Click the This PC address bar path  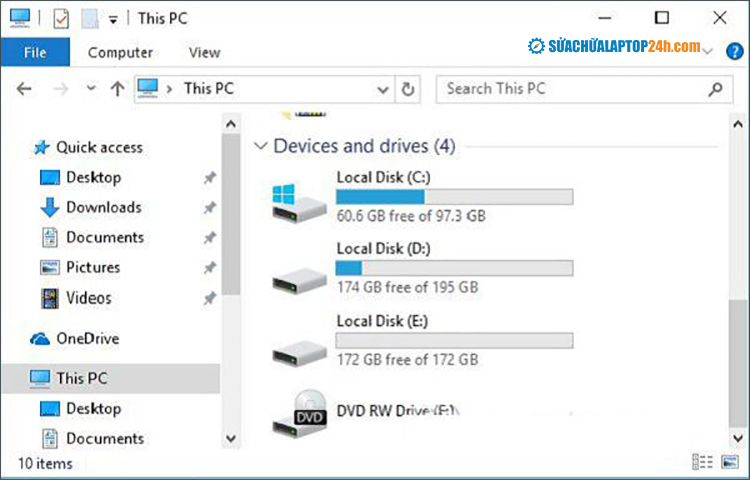209,88
